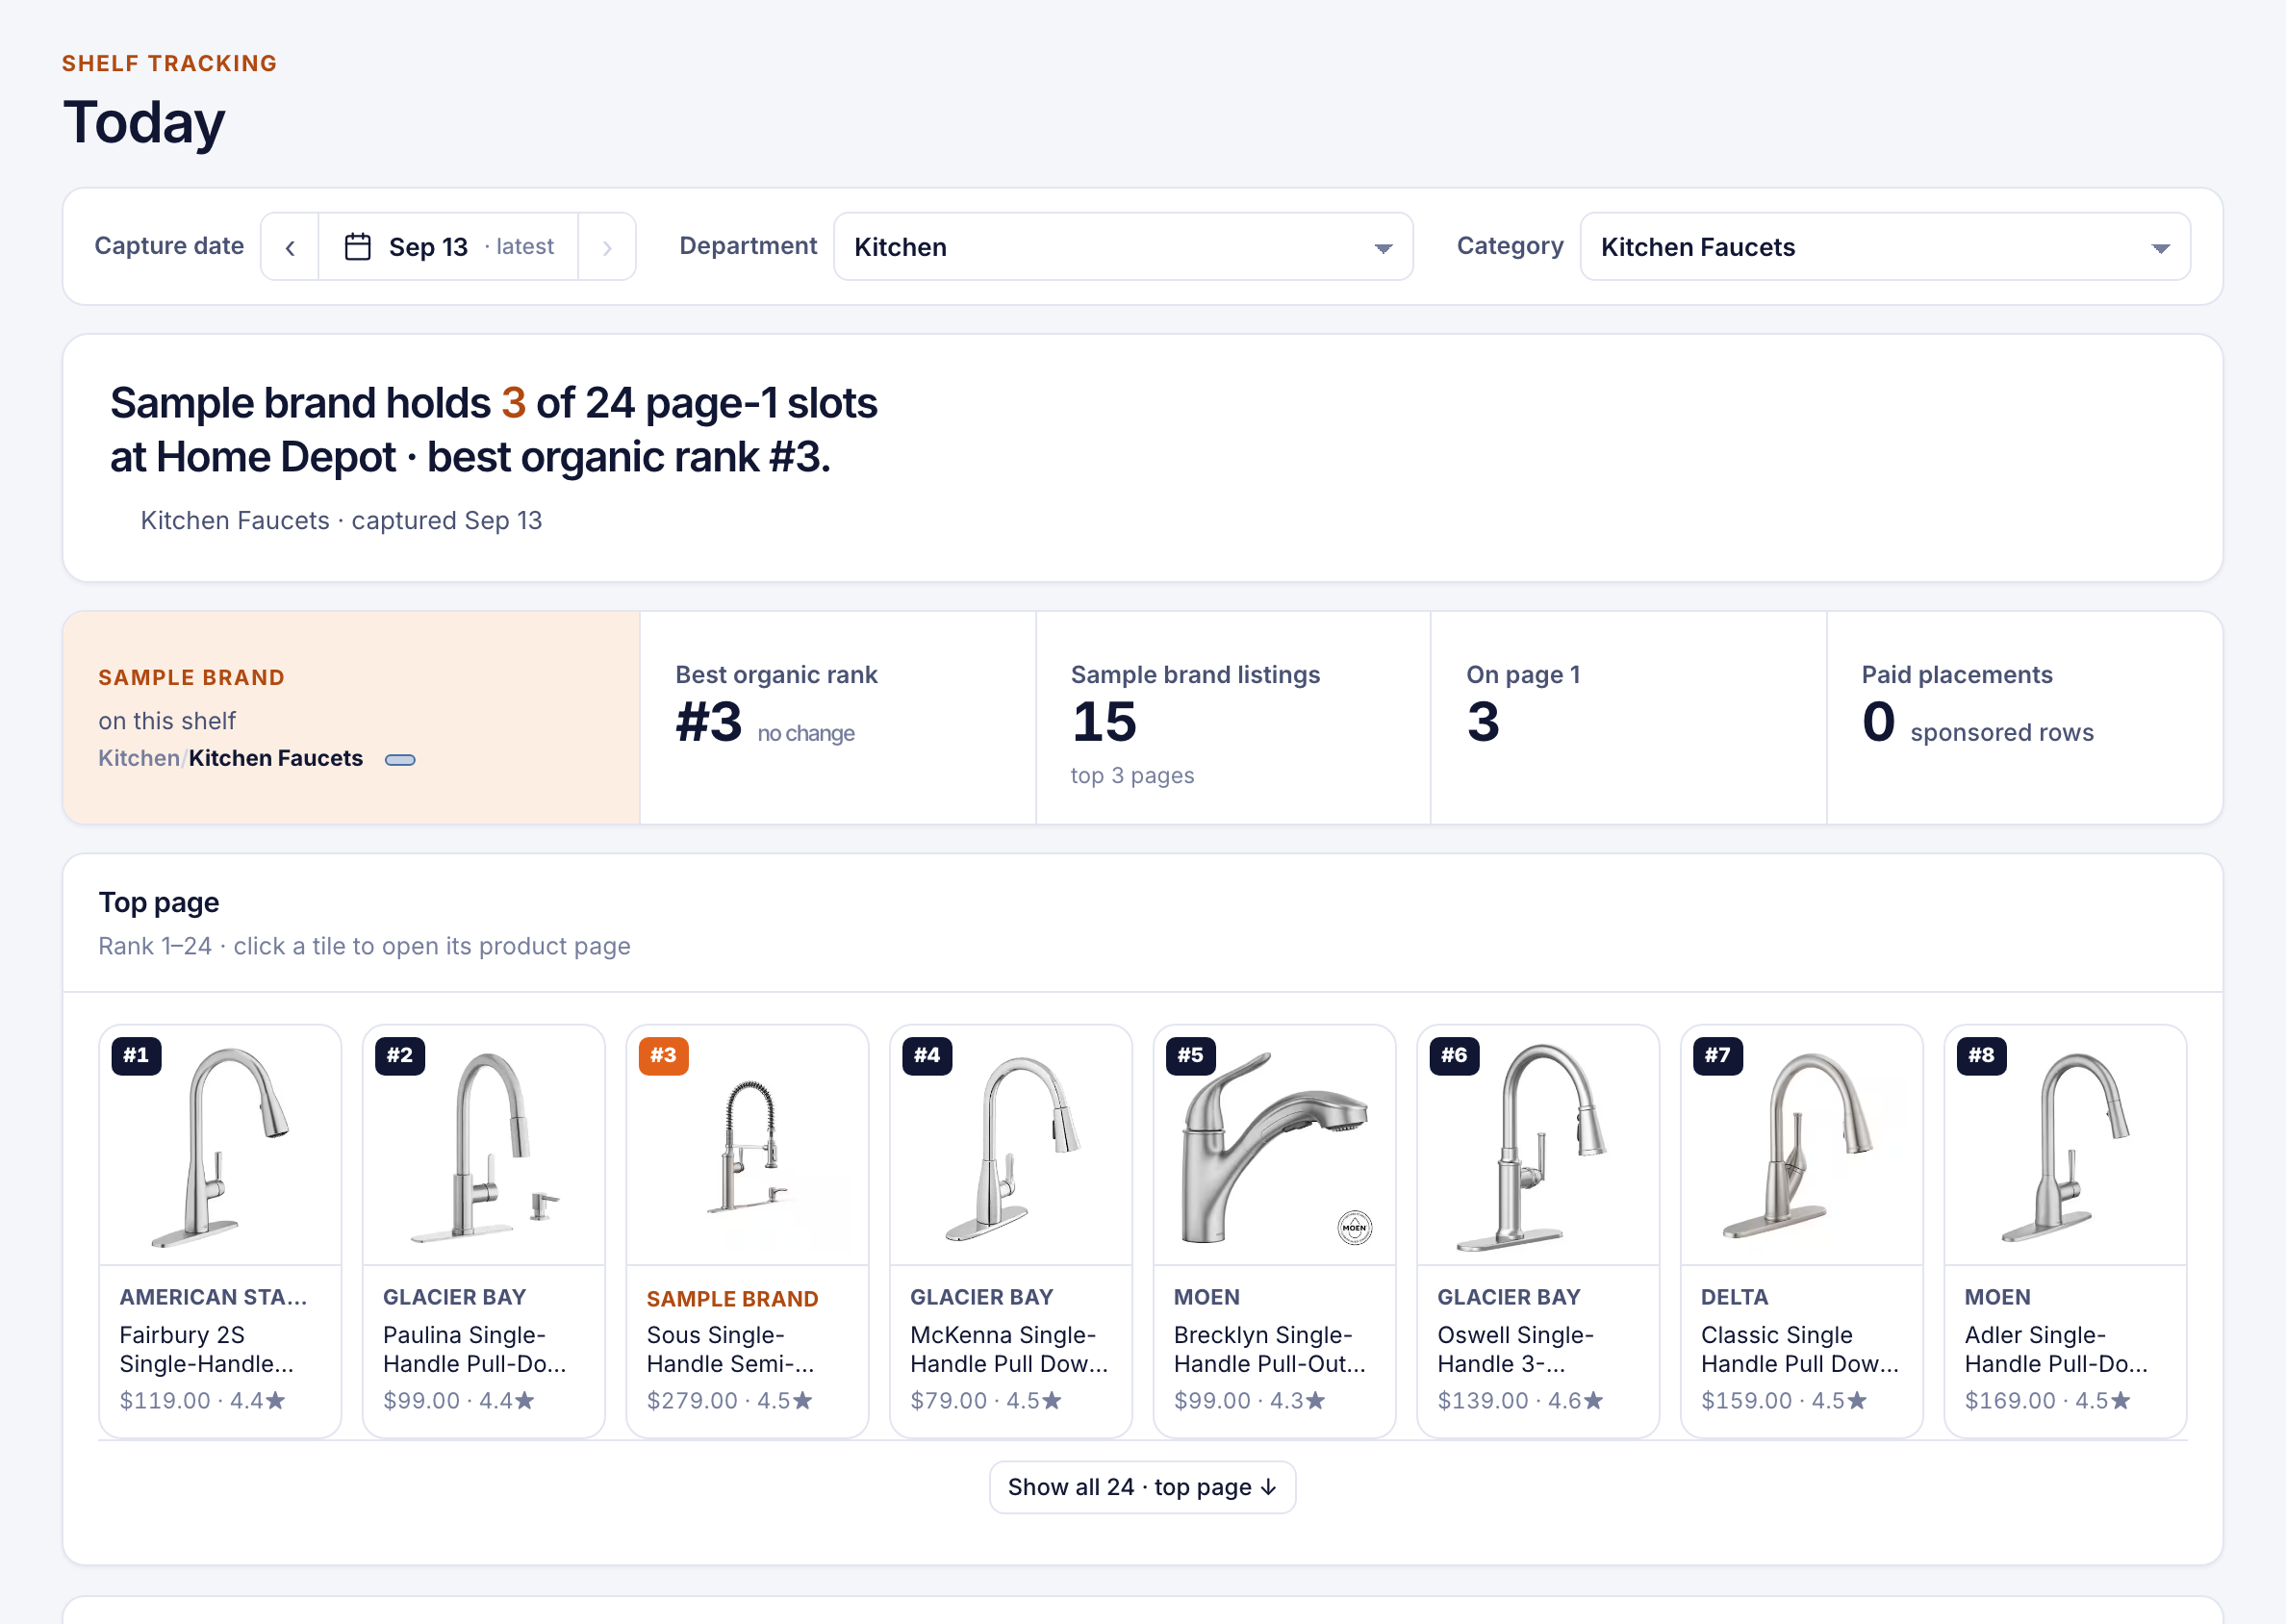This screenshot has width=2286, height=1624.
Task: Click the pill icon beside Kitchen Faucets breadcrumb
Action: [x=400, y=760]
